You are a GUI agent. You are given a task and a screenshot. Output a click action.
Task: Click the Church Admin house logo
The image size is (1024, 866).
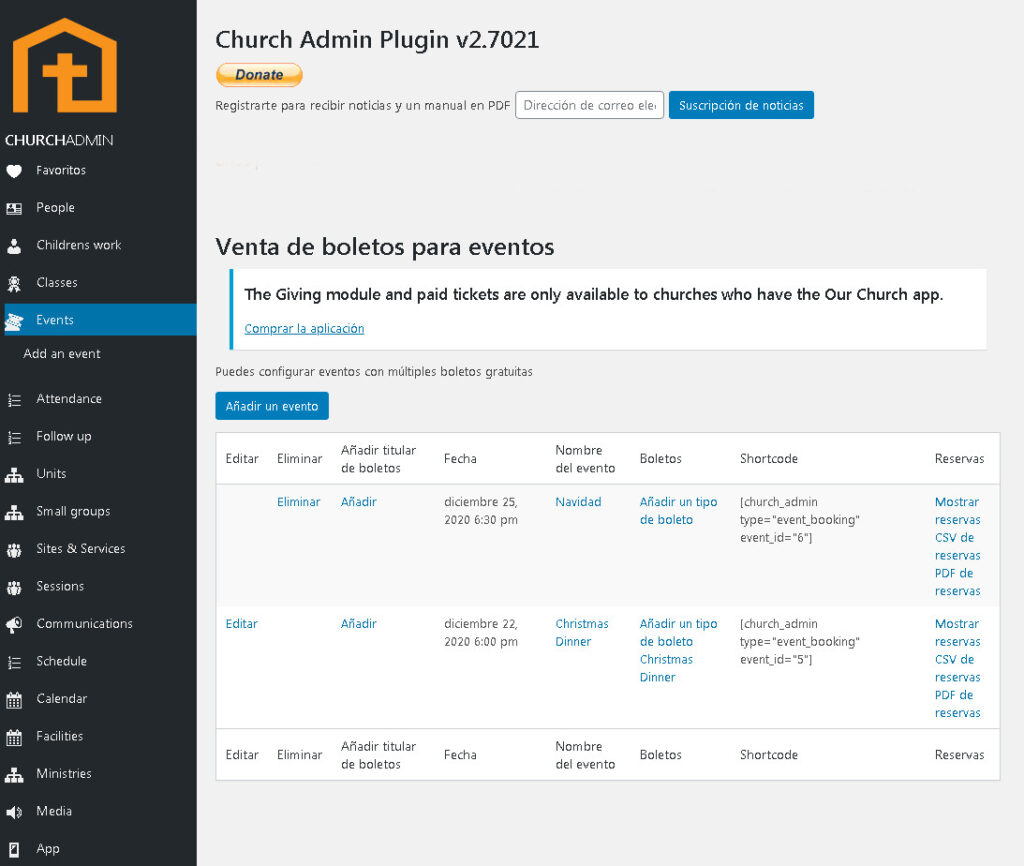point(65,66)
